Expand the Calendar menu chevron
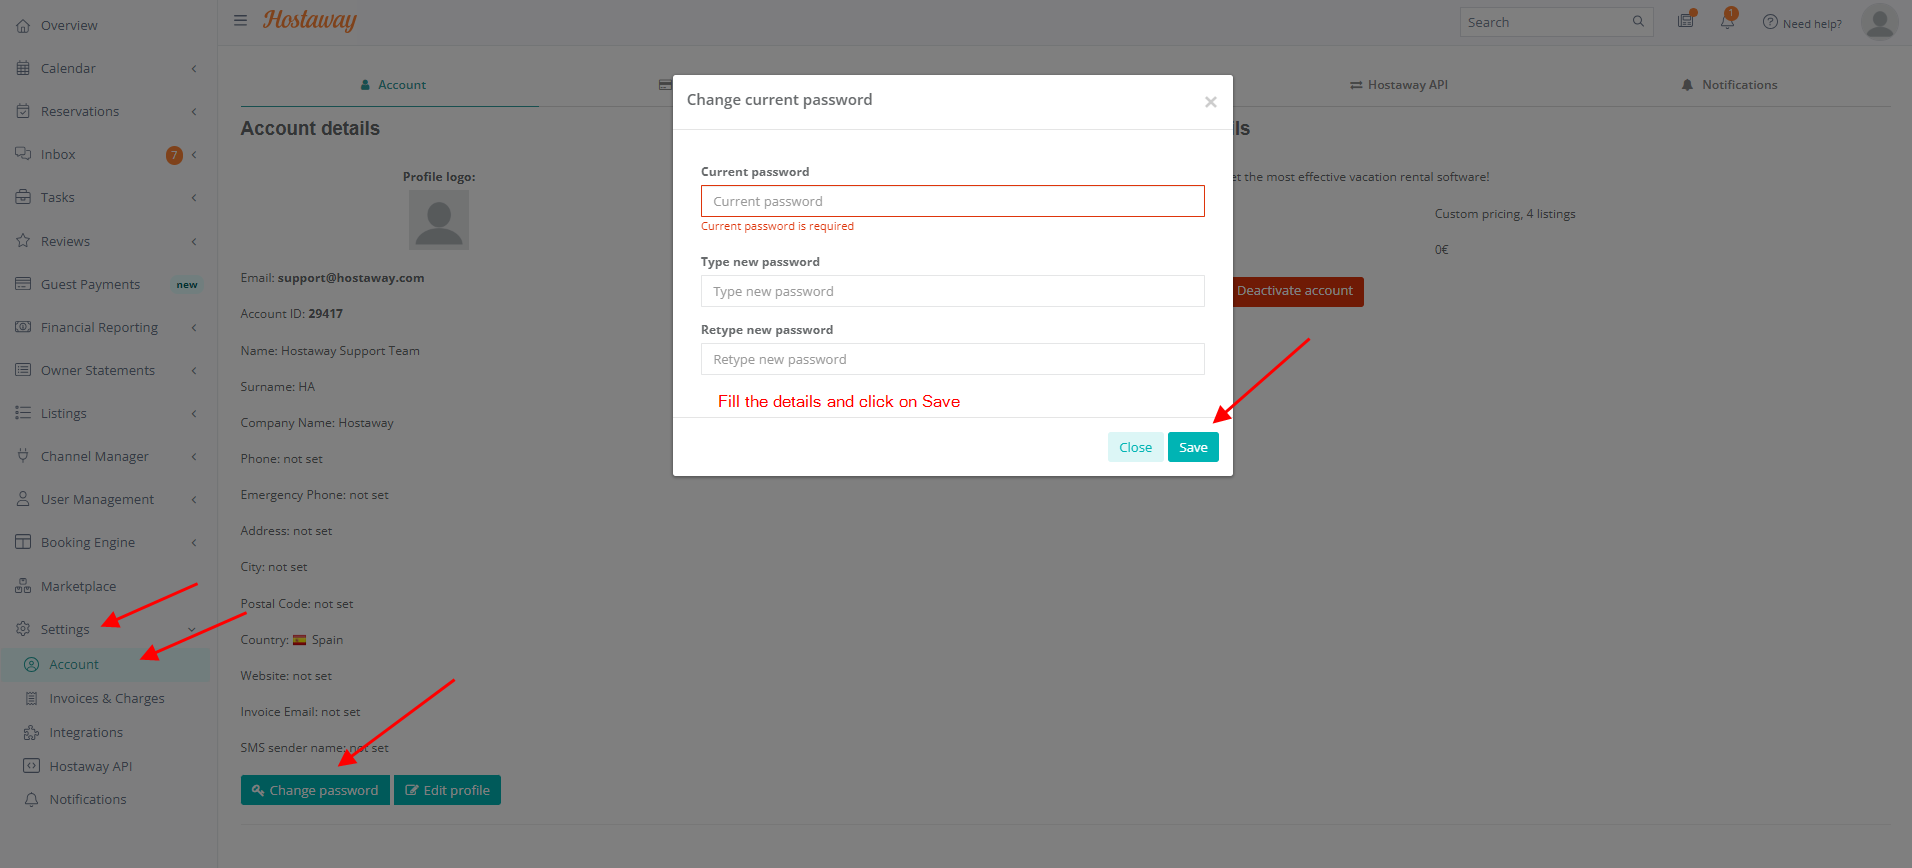The height and width of the screenshot is (868, 1912). click(194, 68)
